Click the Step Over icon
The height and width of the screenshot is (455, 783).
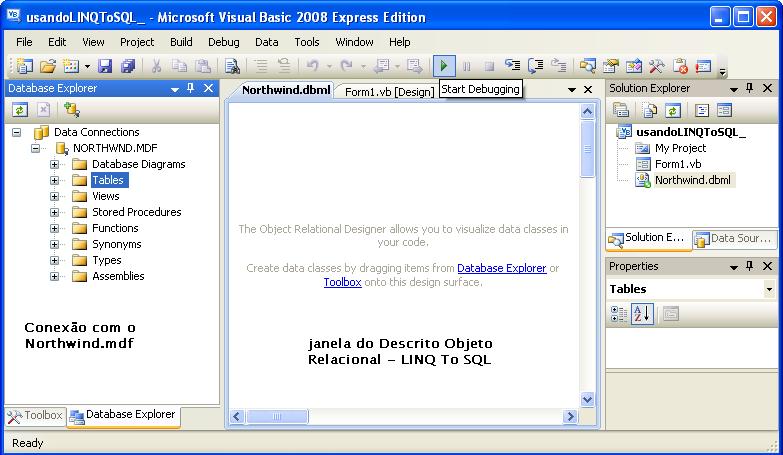click(x=536, y=66)
